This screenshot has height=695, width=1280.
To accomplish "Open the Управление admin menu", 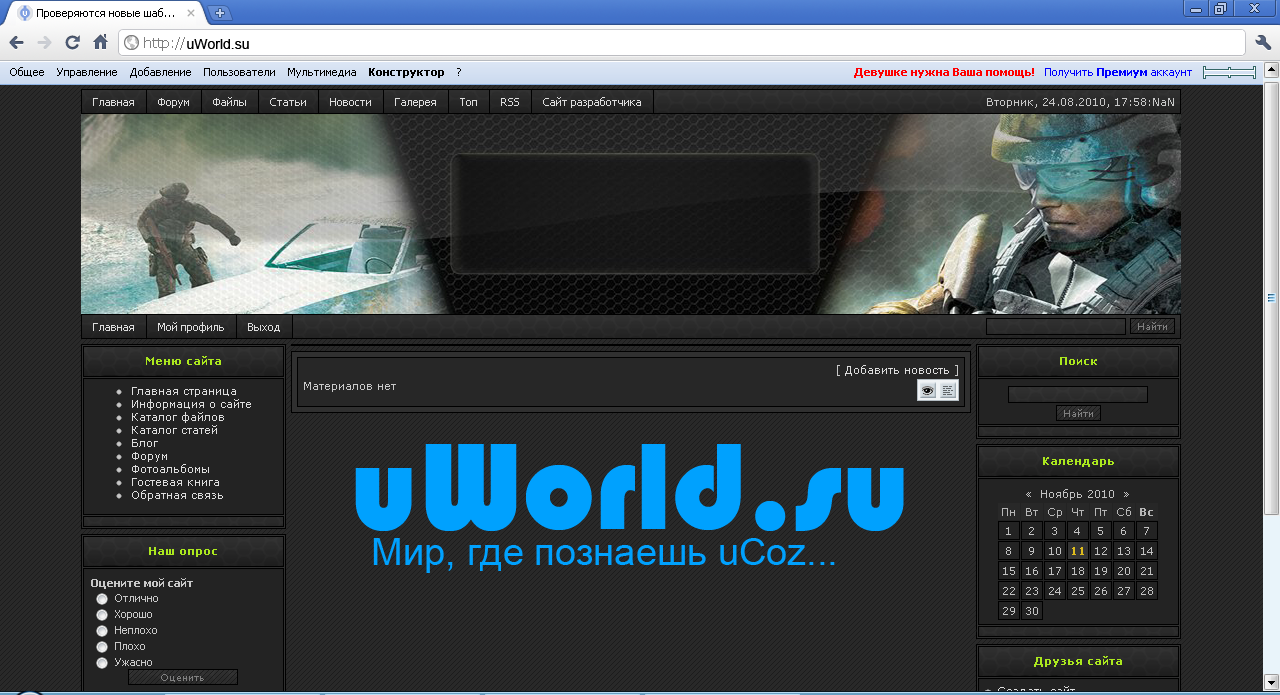I will pyautogui.click(x=87, y=72).
